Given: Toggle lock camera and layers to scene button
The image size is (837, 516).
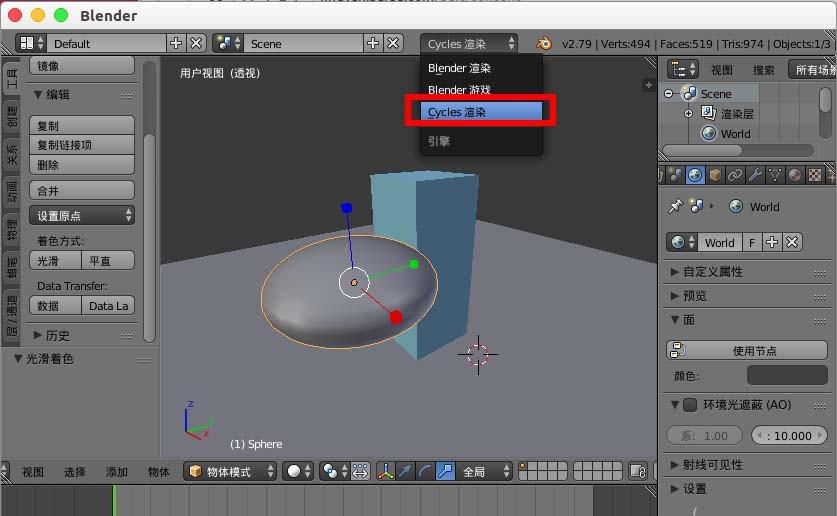Looking at the screenshot, I should (x=638, y=471).
